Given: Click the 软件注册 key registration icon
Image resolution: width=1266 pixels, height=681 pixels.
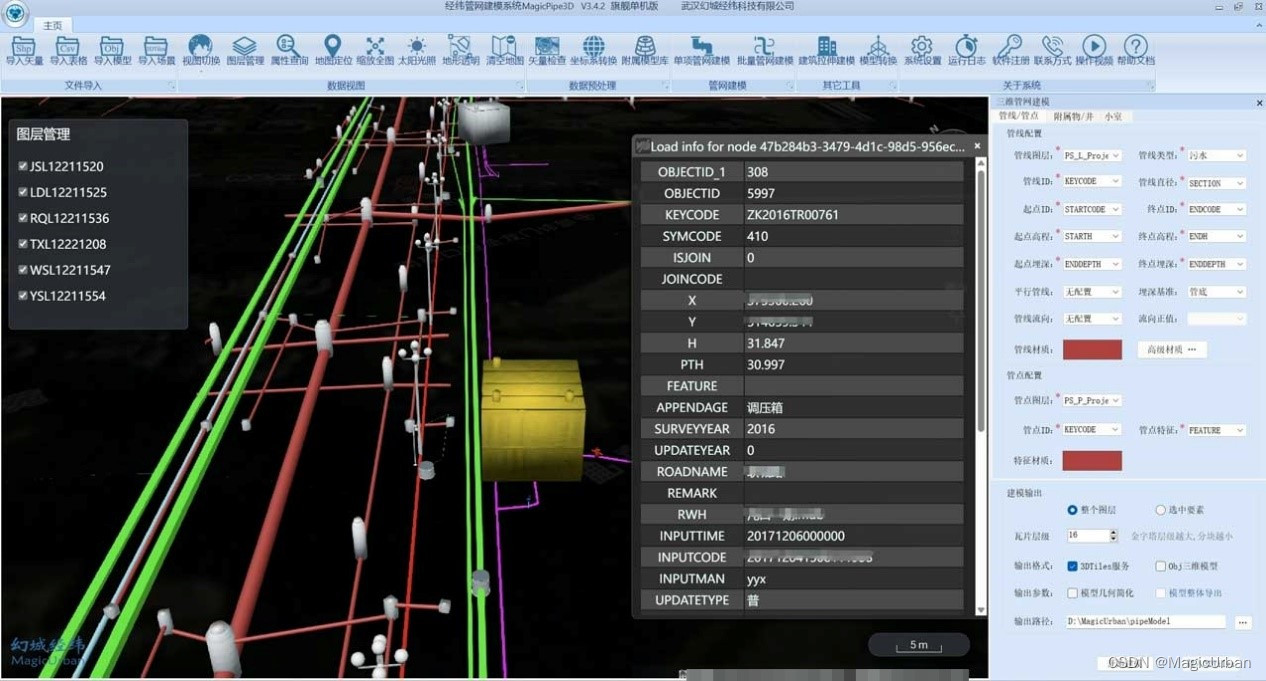Looking at the screenshot, I should [x=1010, y=47].
